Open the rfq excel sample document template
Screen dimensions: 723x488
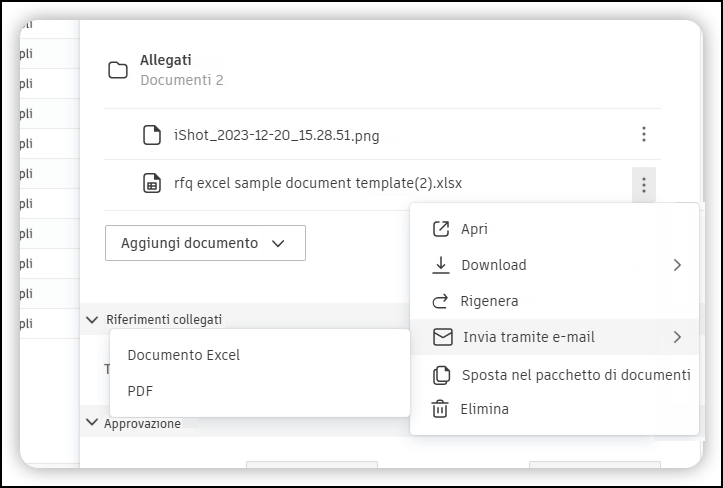(x=317, y=184)
